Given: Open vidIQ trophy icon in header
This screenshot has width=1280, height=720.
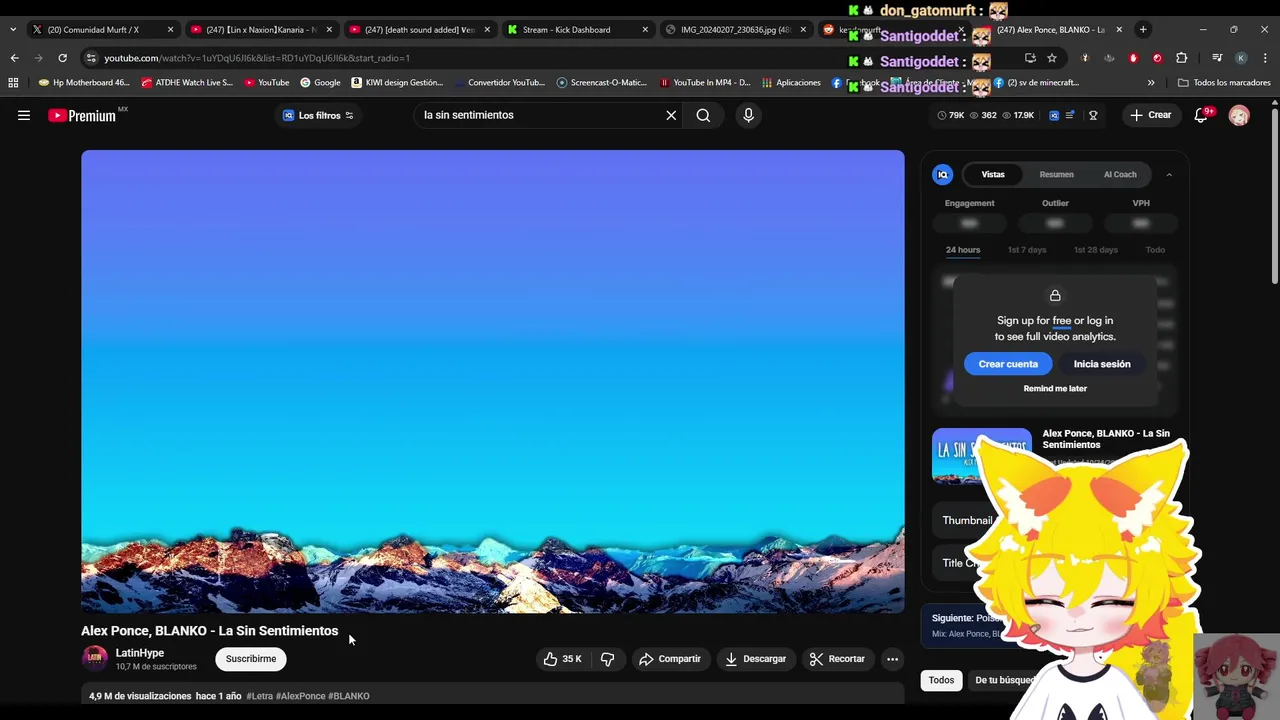Looking at the screenshot, I should click(x=1093, y=115).
